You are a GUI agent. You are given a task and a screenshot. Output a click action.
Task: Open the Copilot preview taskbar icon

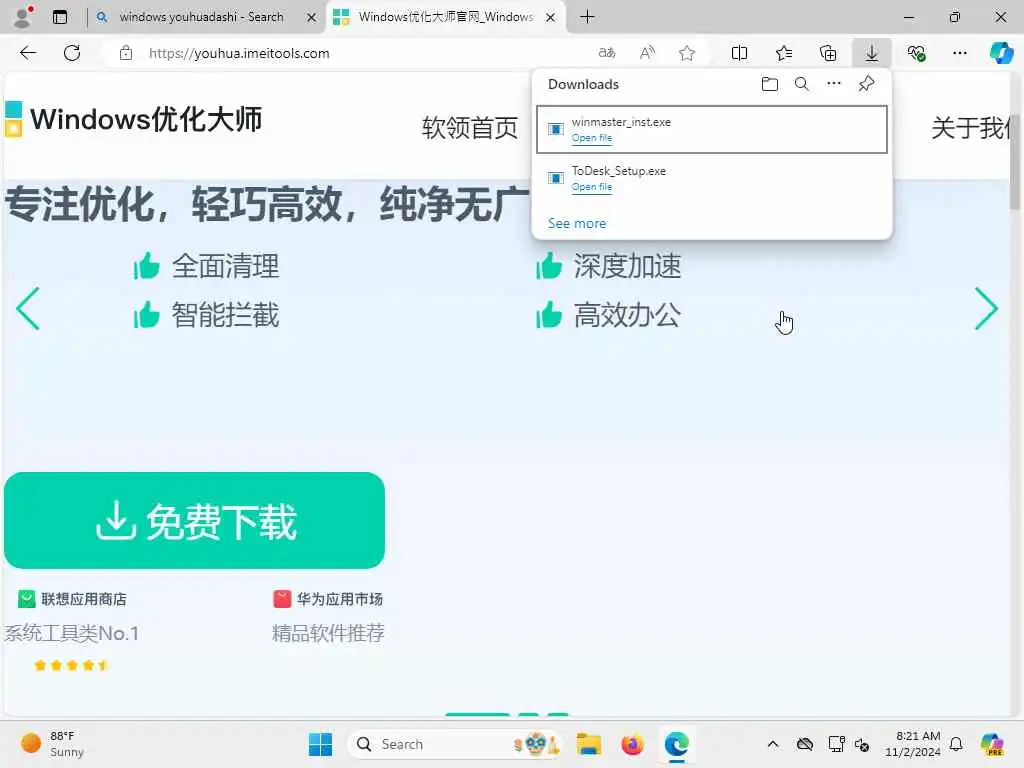pos(992,744)
